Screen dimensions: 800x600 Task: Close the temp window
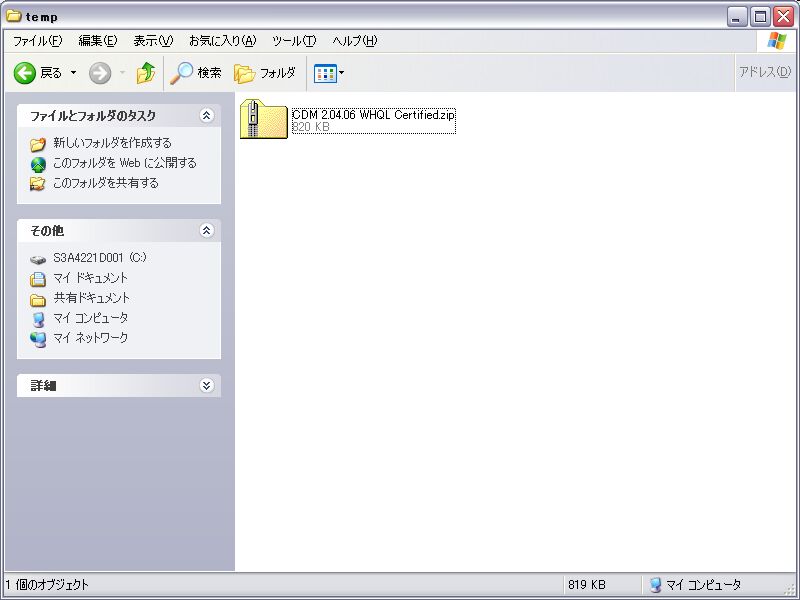(783, 17)
